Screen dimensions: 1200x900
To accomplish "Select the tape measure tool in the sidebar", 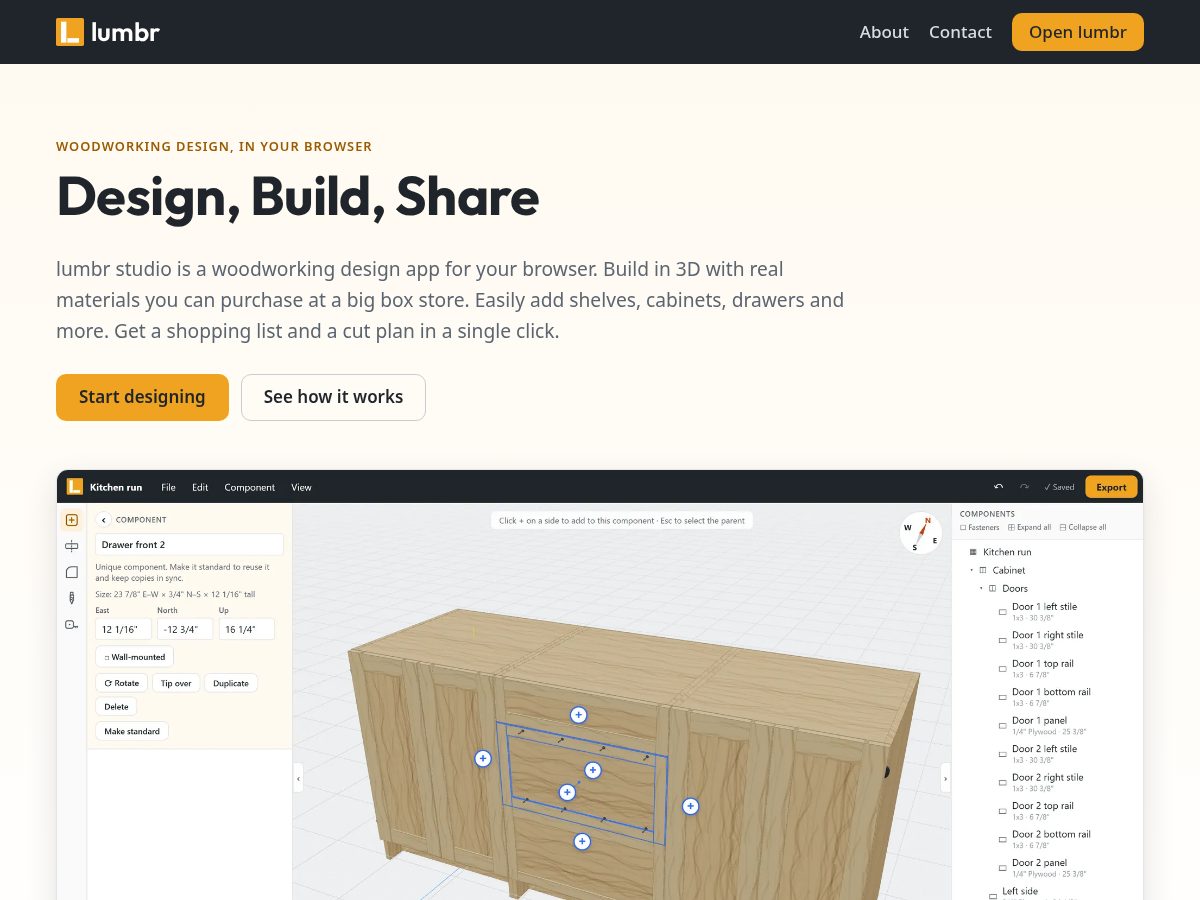I will click(71, 624).
